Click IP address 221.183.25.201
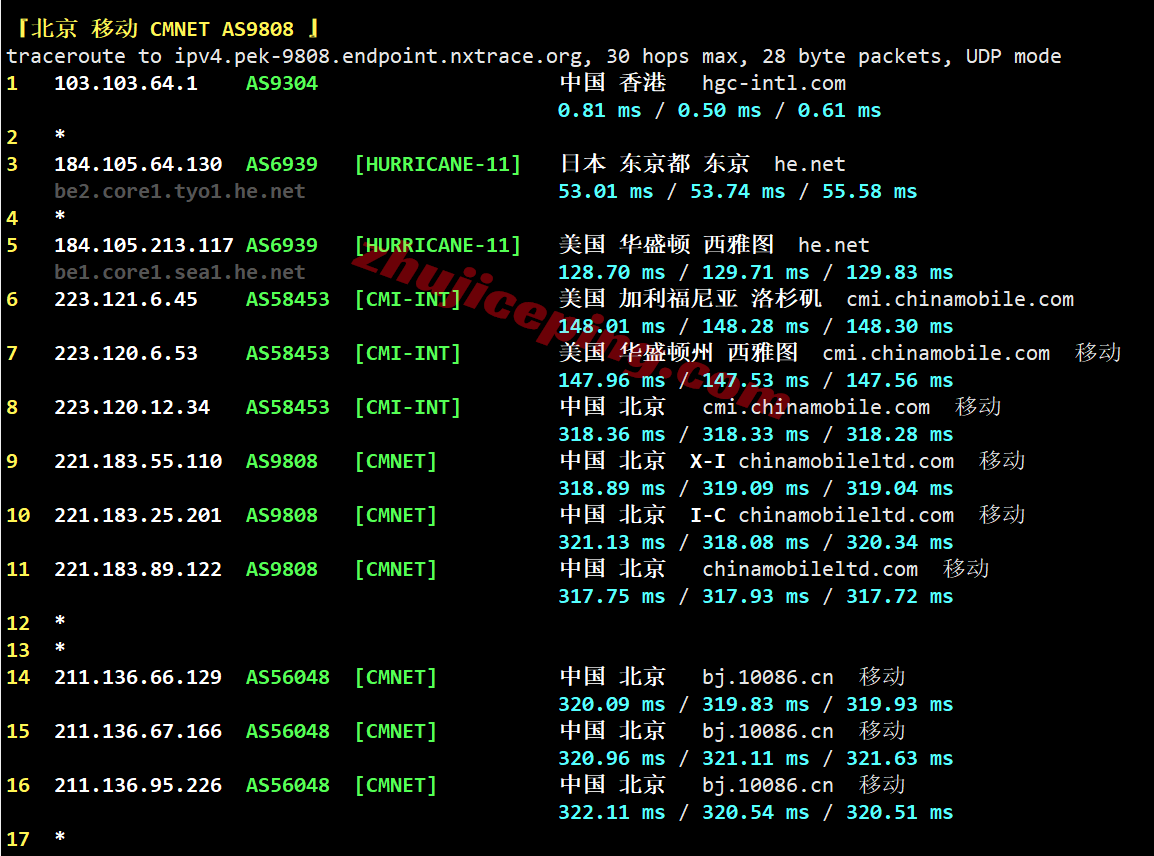 (x=138, y=515)
